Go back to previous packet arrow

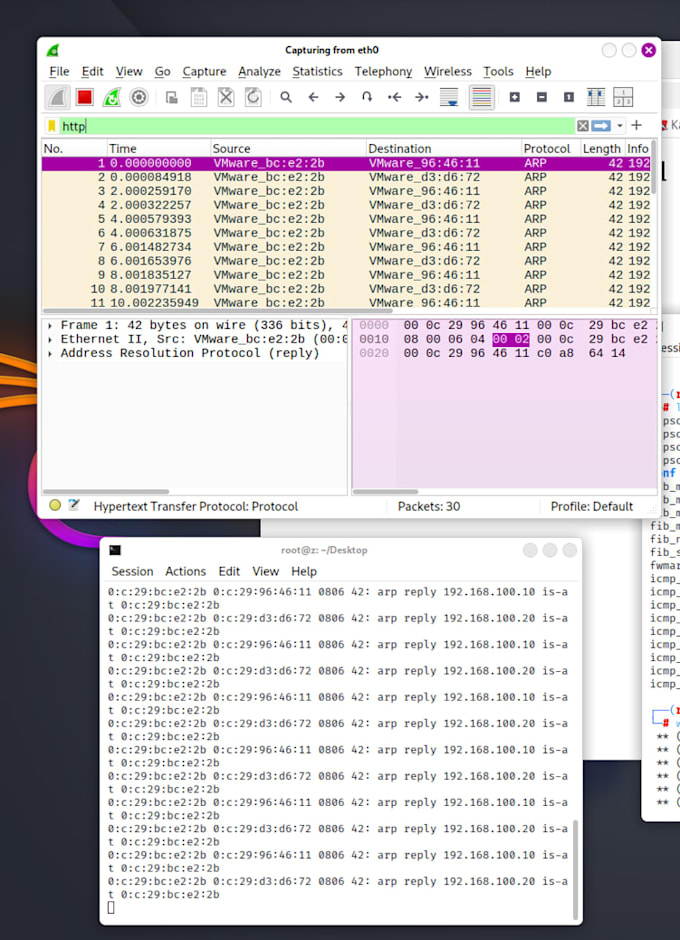click(313, 97)
